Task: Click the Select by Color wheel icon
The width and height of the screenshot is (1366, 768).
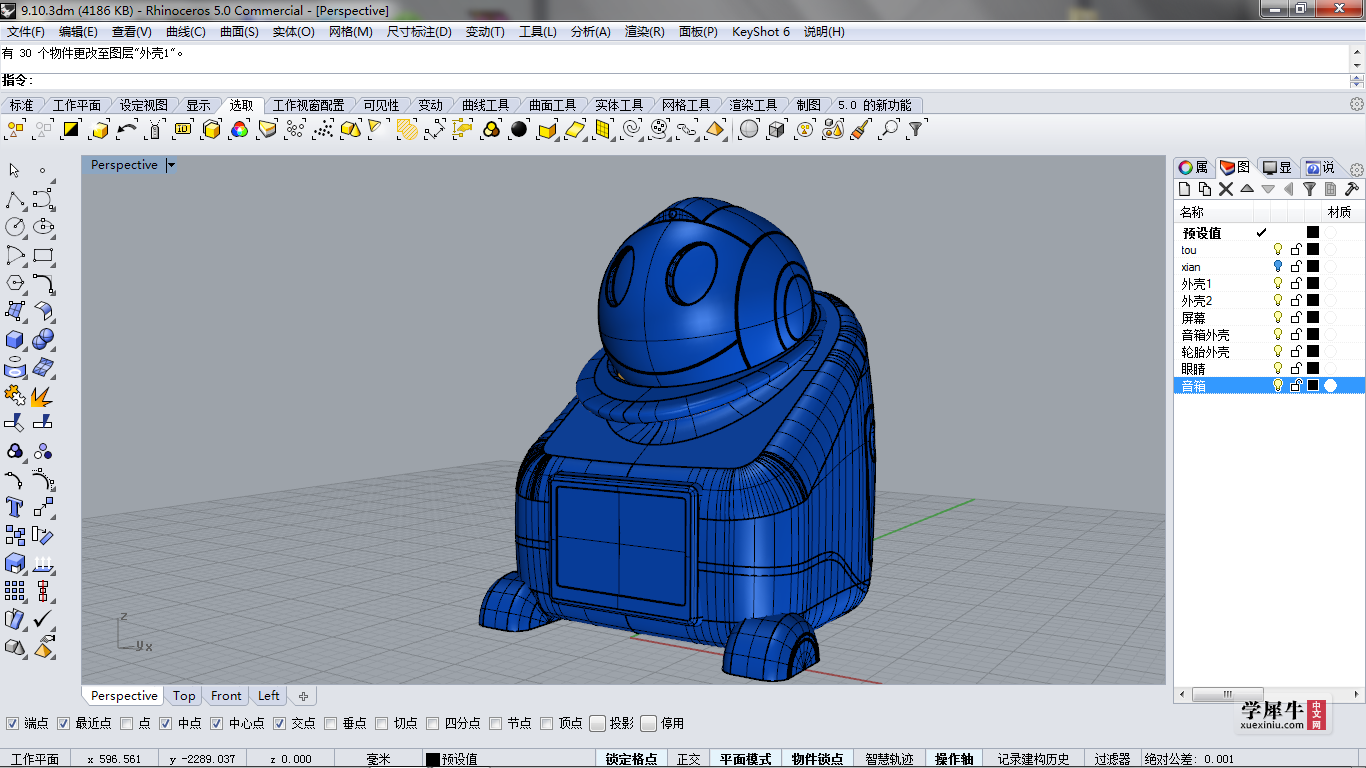Action: pos(239,129)
